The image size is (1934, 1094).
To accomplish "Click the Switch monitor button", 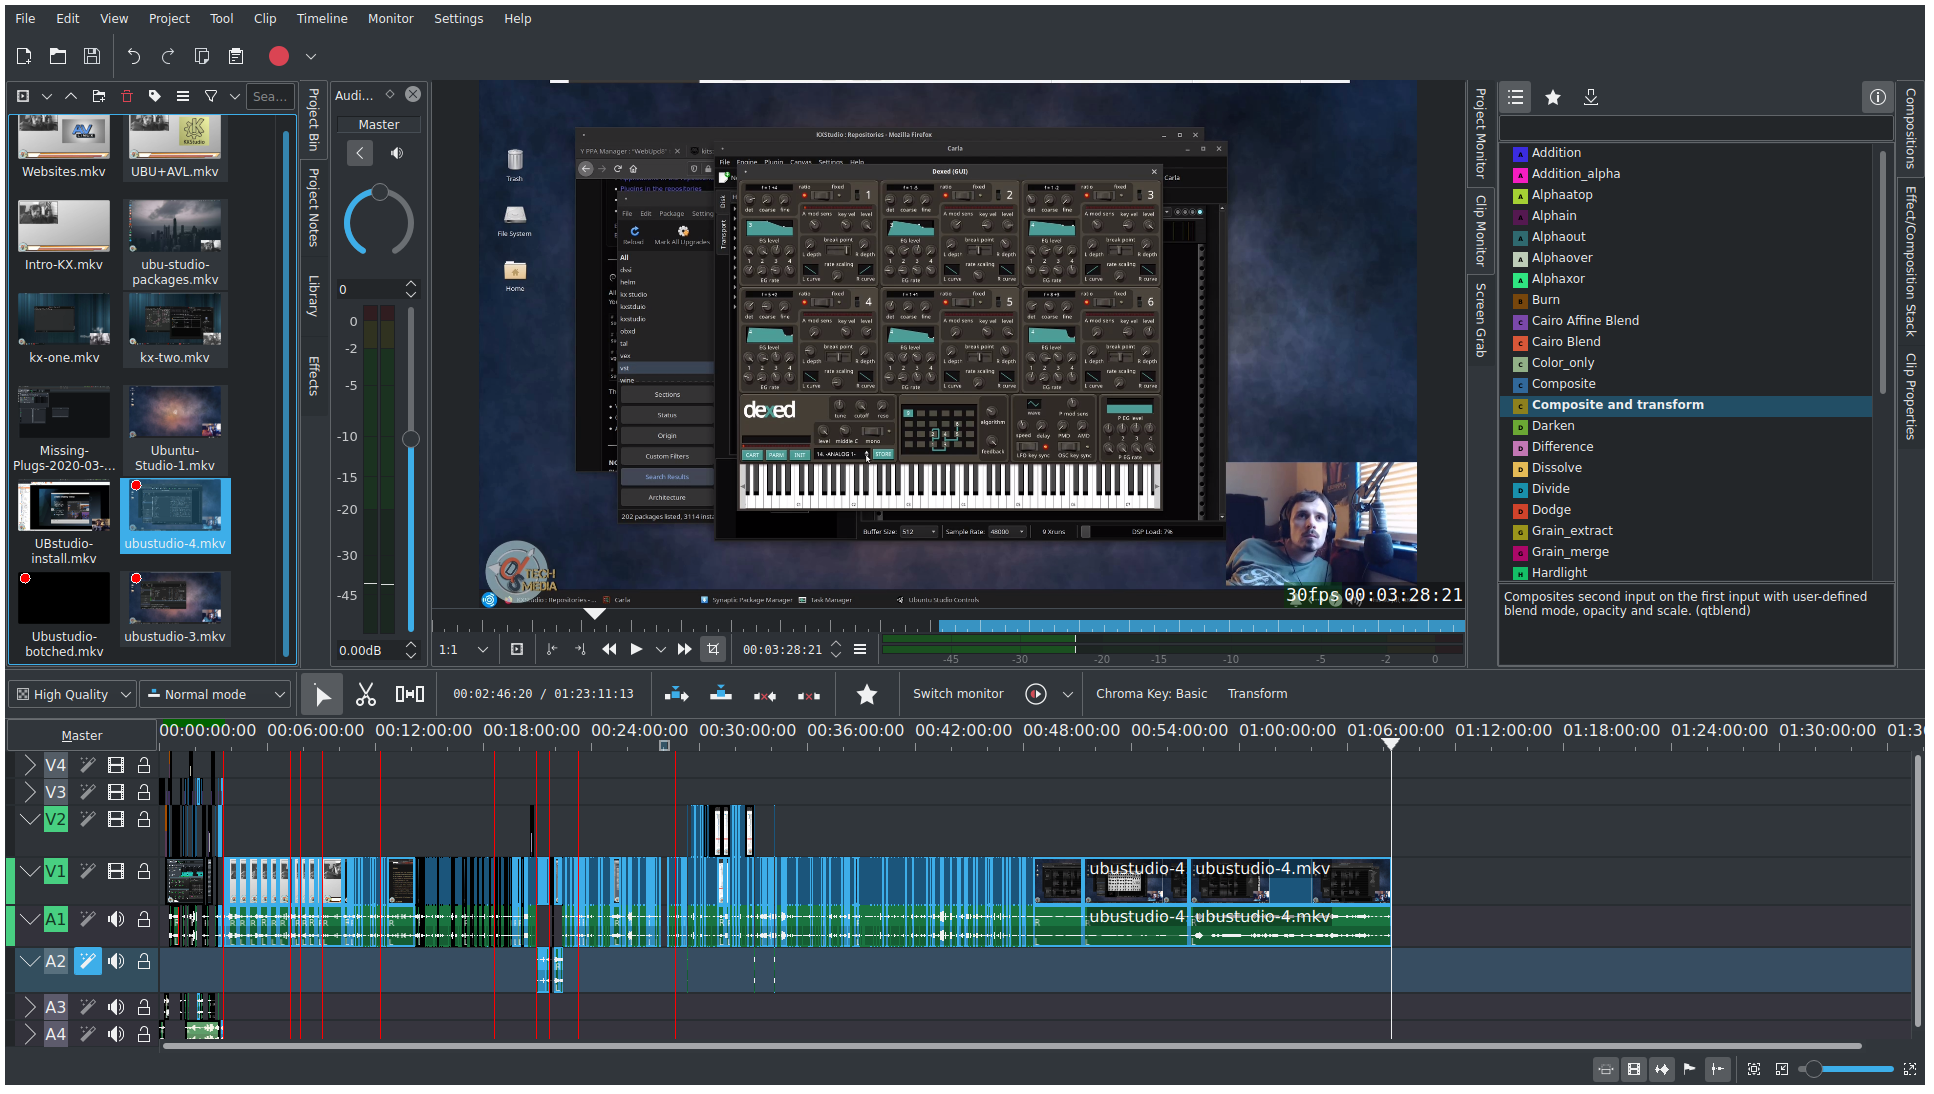I will (957, 694).
